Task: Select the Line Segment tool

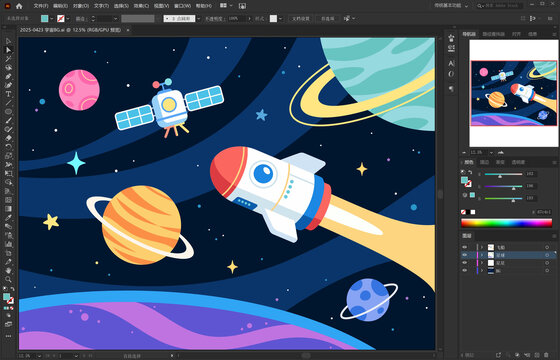Action: click(9, 103)
